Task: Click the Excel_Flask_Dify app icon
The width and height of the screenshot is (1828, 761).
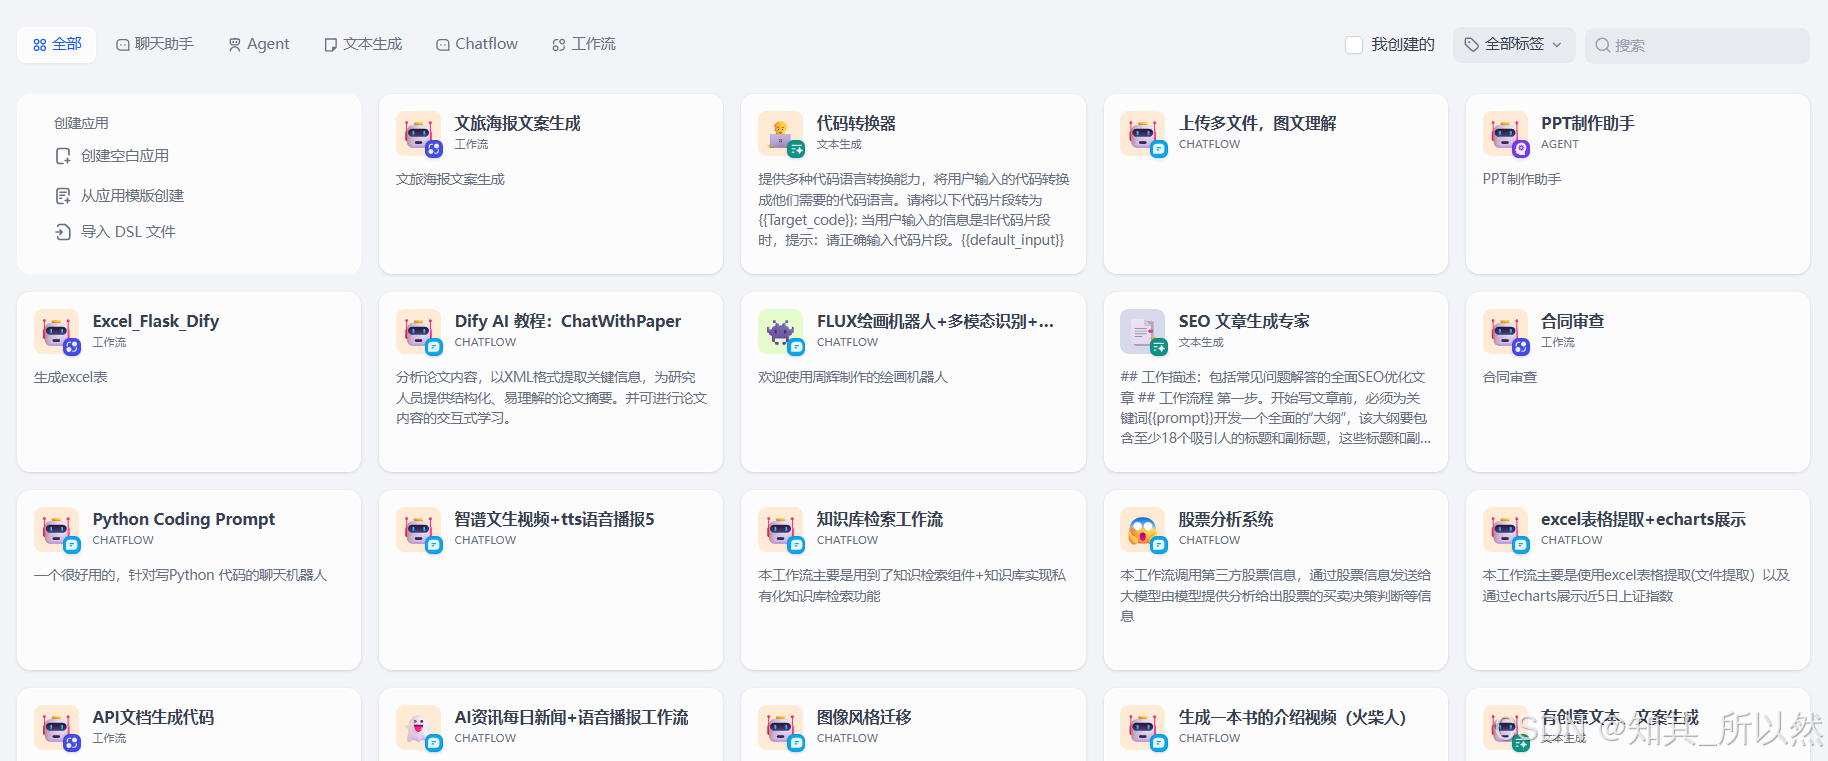Action: pos(56,331)
